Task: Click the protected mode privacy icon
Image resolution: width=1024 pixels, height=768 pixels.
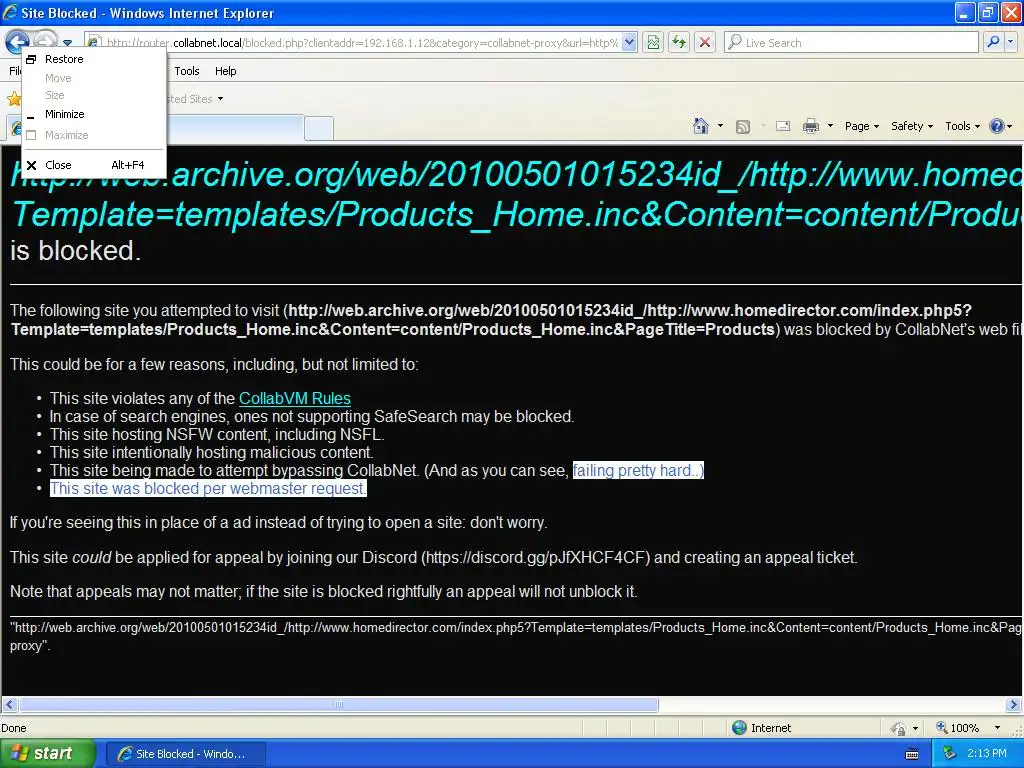Action: click(899, 728)
